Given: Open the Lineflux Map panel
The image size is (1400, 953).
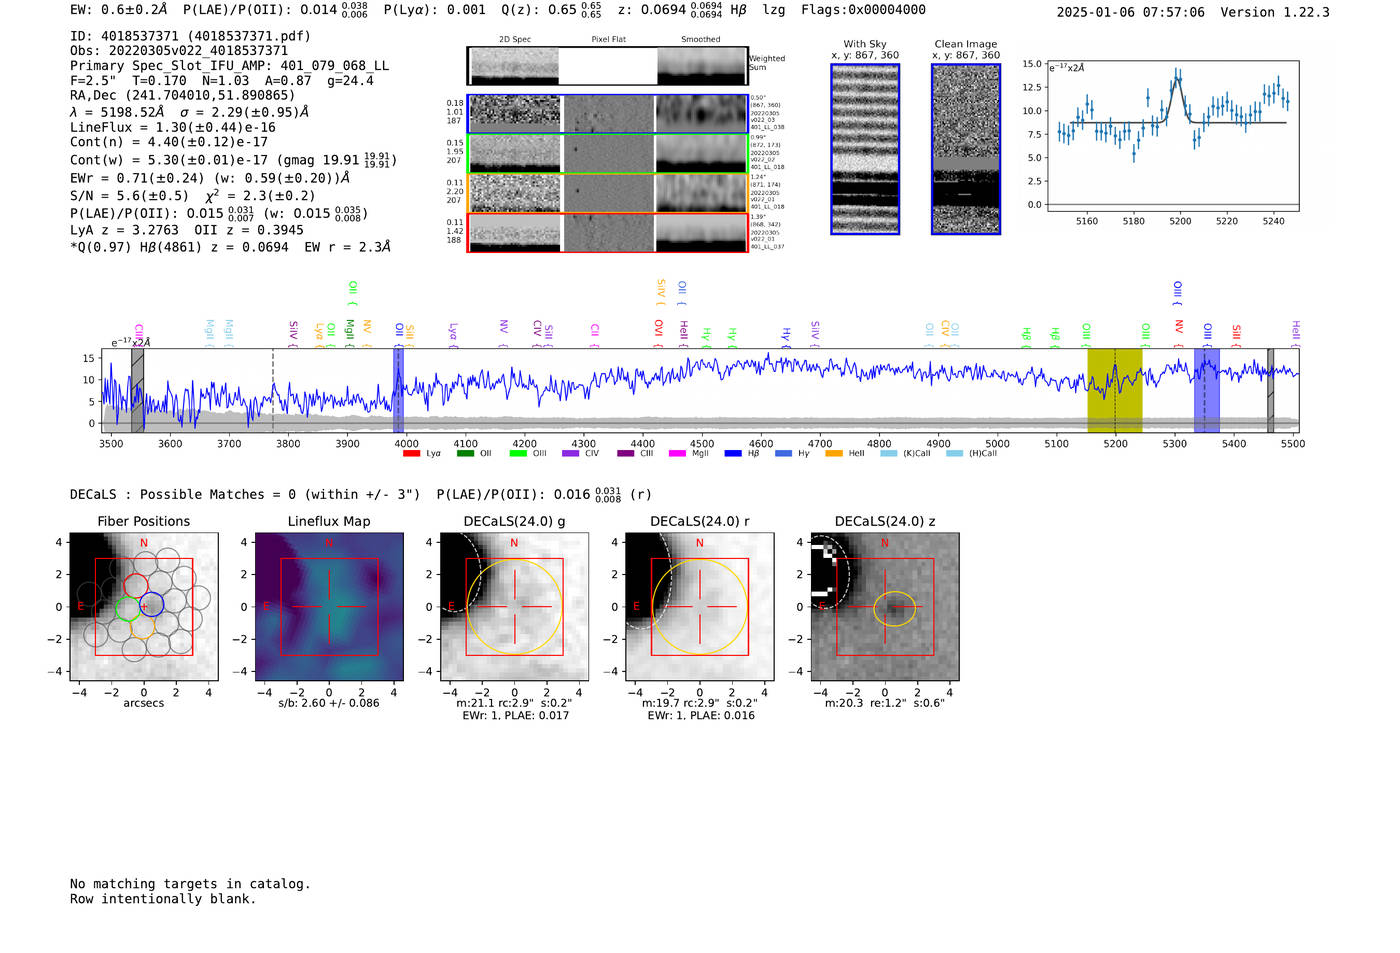Looking at the screenshot, I should pos(329,607).
